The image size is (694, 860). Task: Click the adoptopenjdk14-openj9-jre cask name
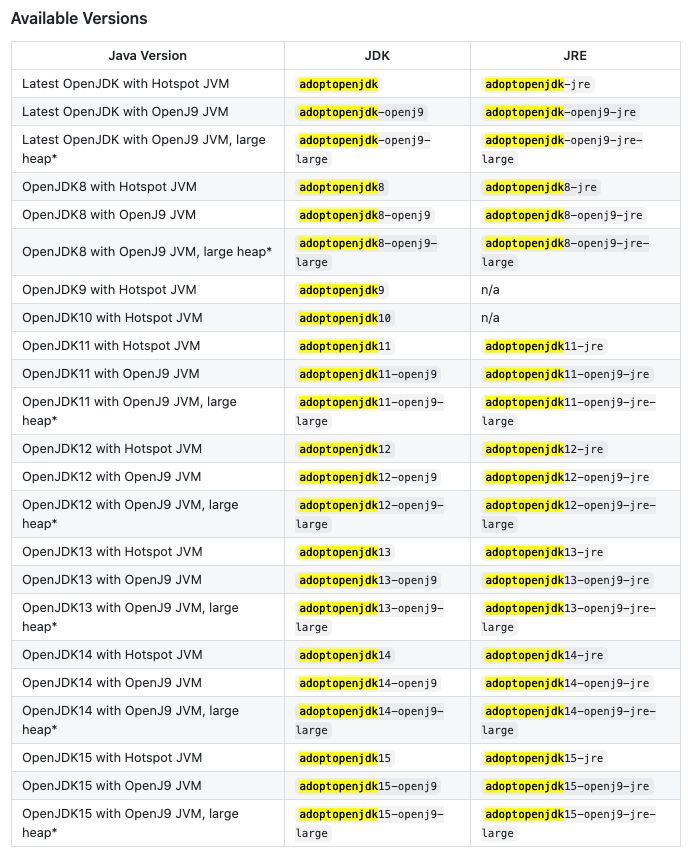pyautogui.click(x=567, y=684)
